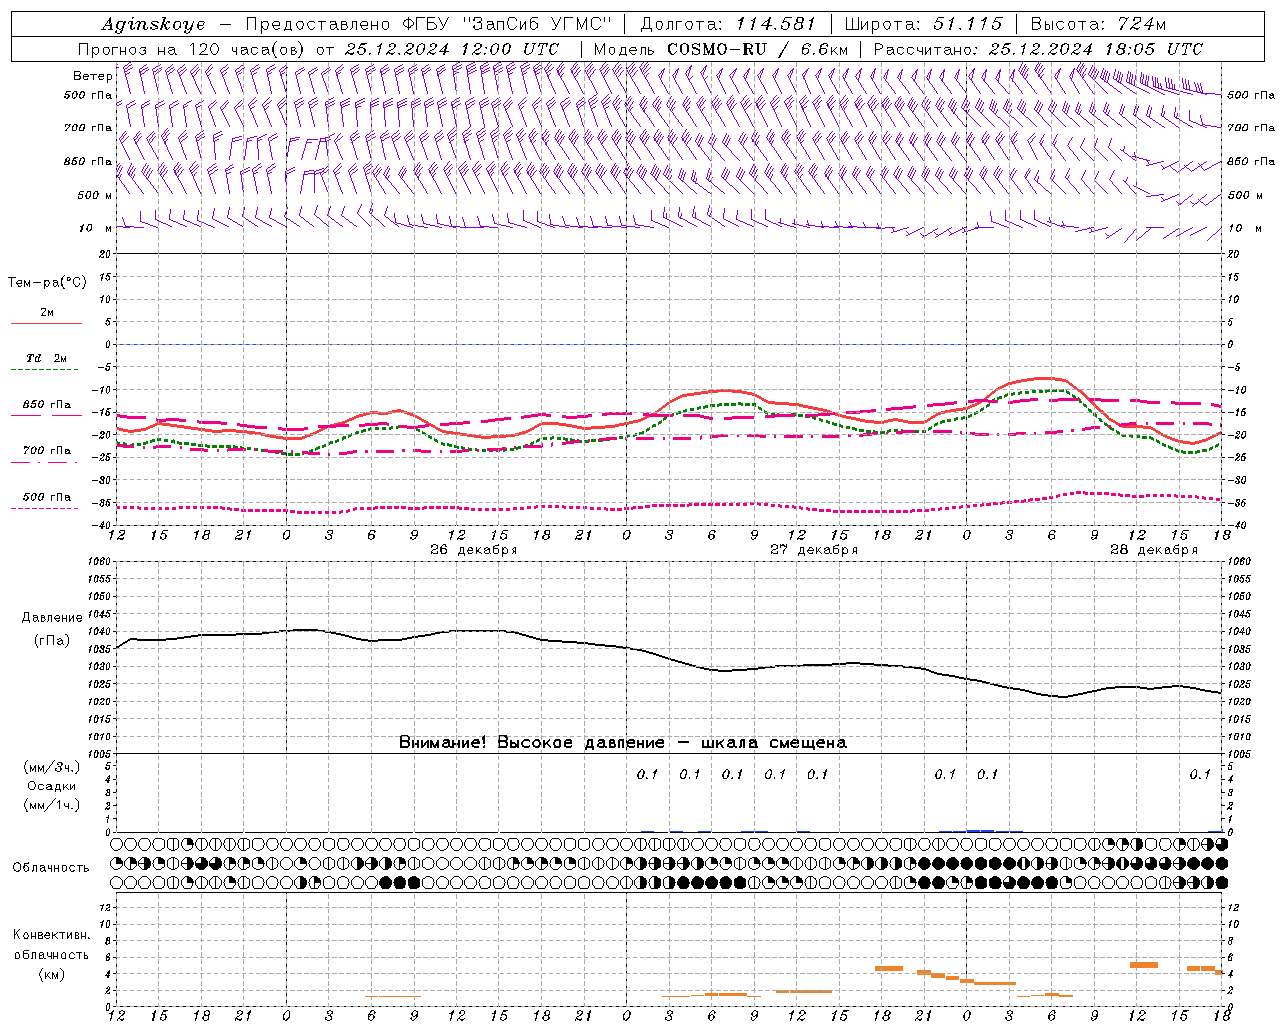Select the "Высота: 724м" header value
This screenshot has height=1024, width=1280.
point(1098,24)
